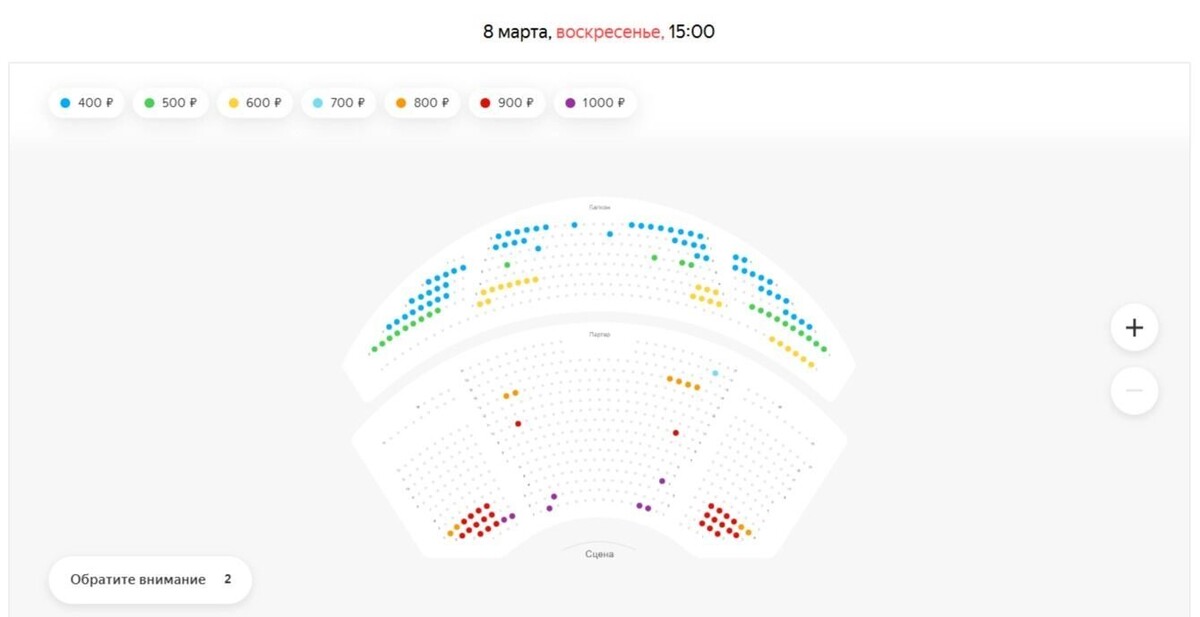This screenshot has width=1200, height=617.
Task: Click the Балкон section label
Action: pyautogui.click(x=598, y=208)
